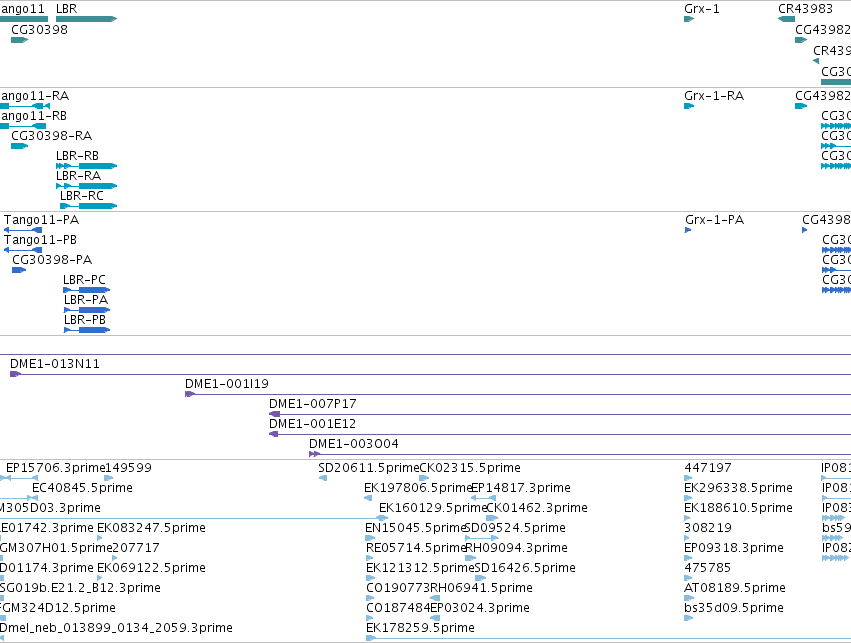Select the CR43983 gene label
This screenshot has height=643, width=851.
point(805,9)
